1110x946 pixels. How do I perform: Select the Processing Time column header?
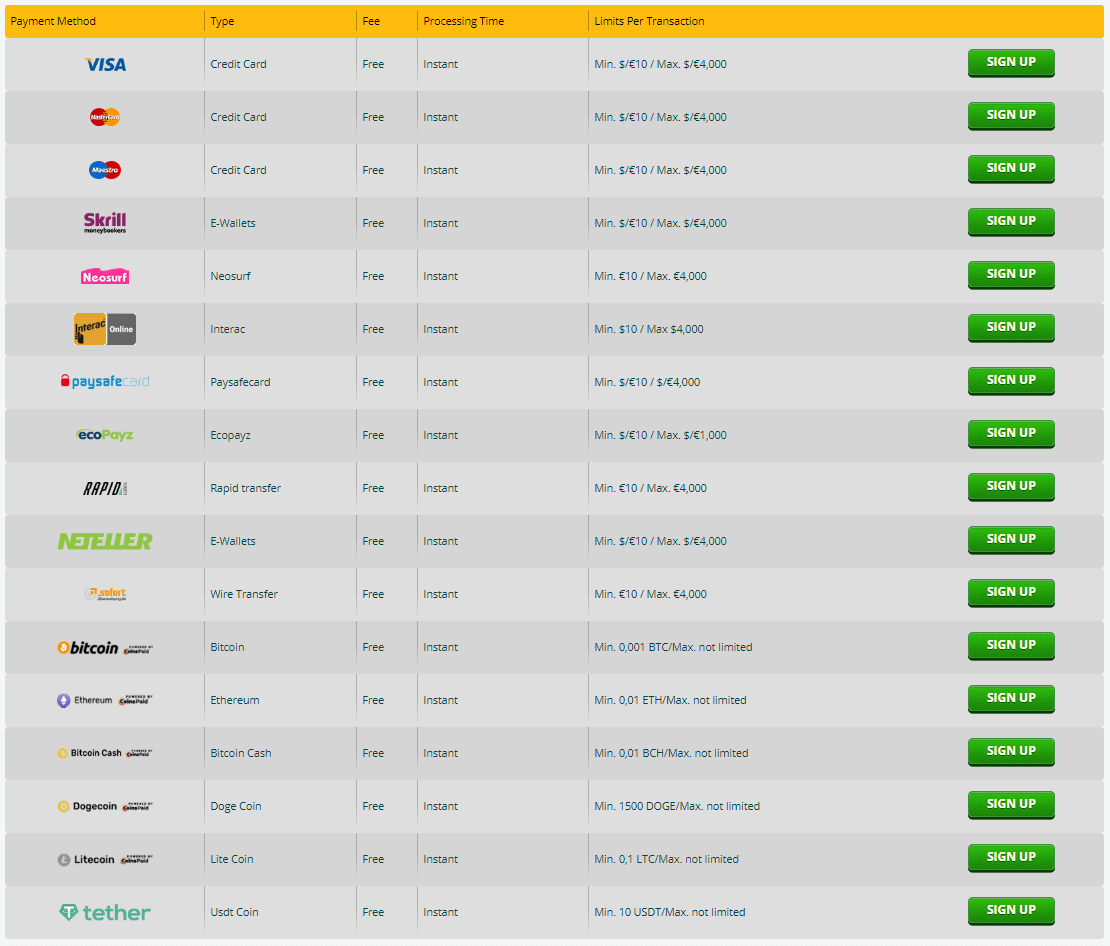pyautogui.click(x=464, y=21)
